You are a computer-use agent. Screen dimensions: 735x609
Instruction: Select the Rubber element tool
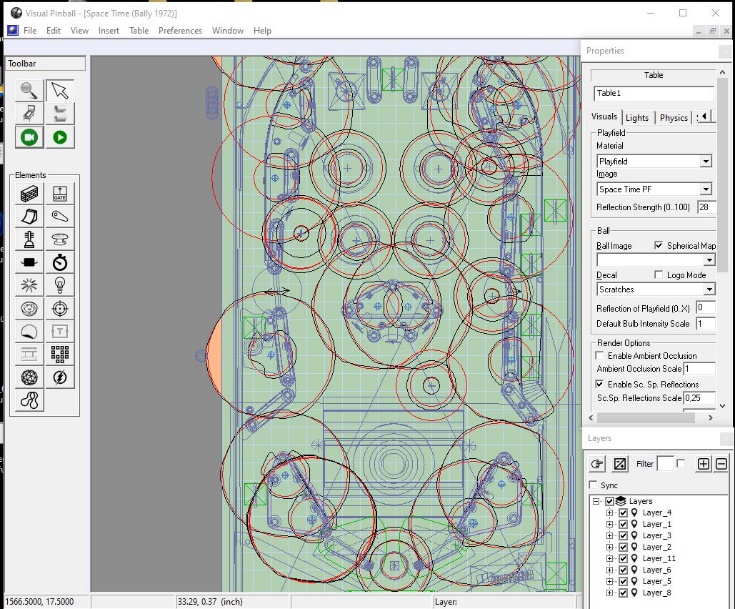point(29,400)
